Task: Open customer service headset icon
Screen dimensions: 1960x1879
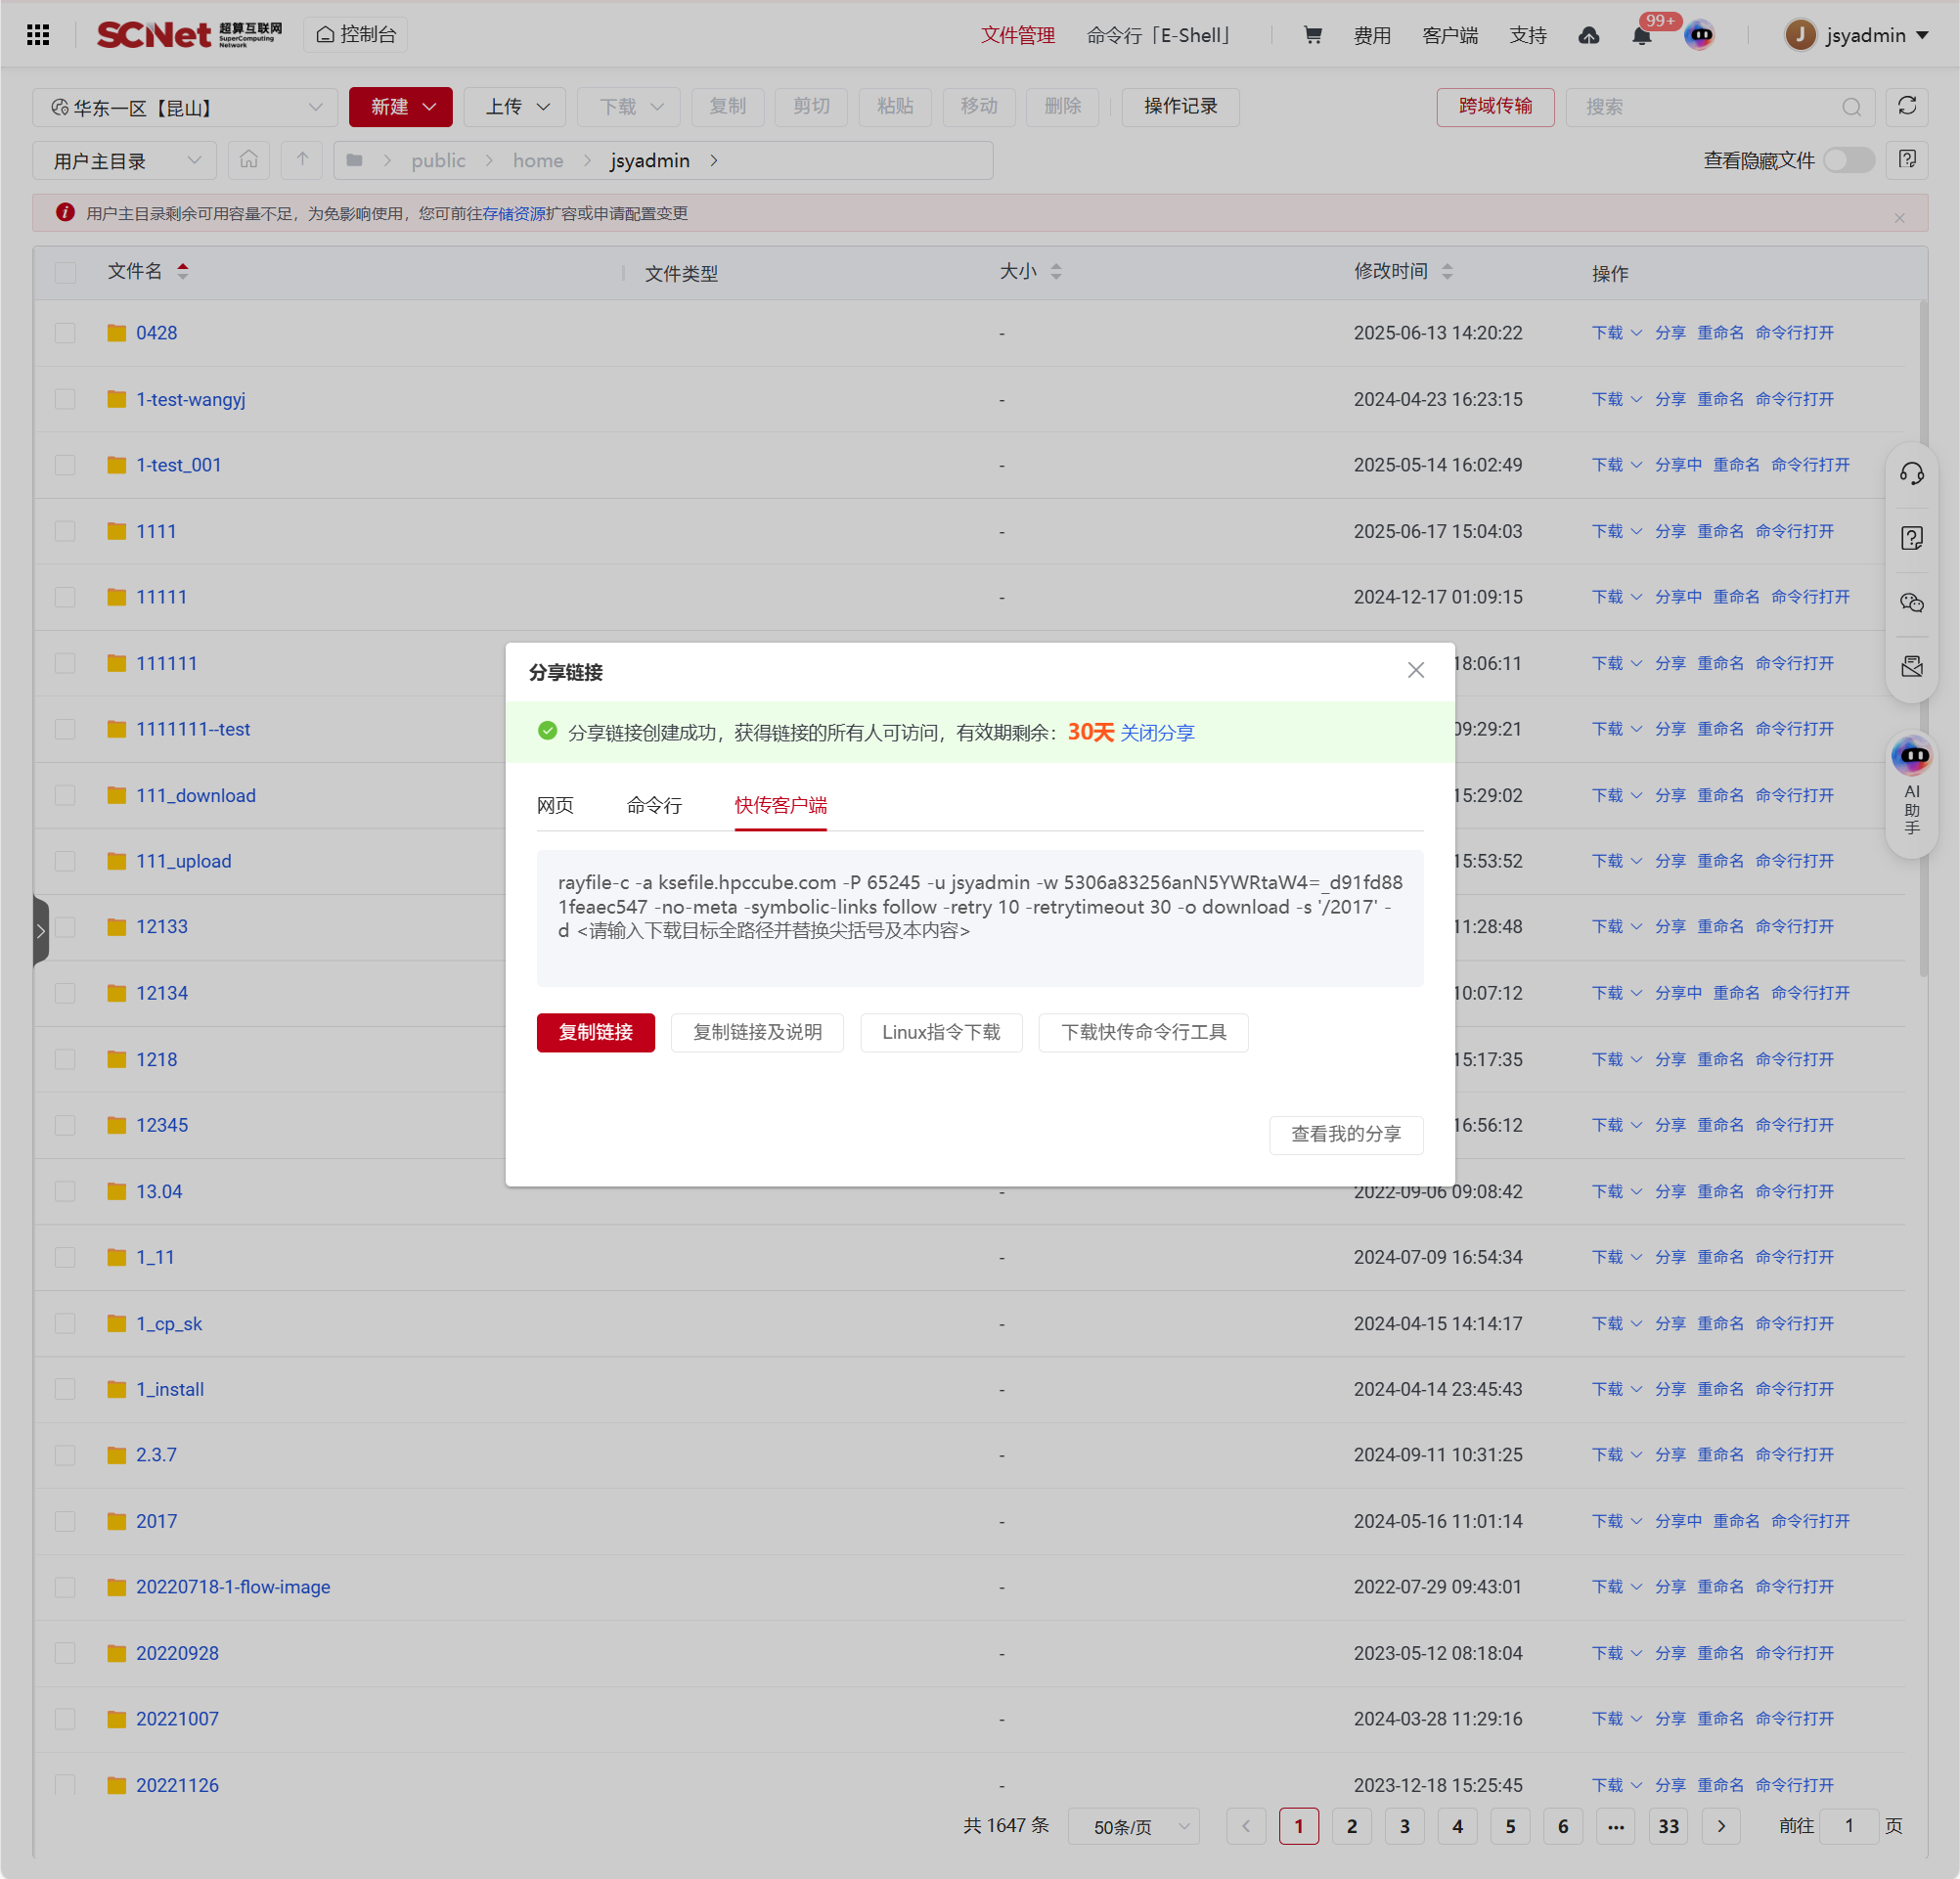Action: (1911, 473)
